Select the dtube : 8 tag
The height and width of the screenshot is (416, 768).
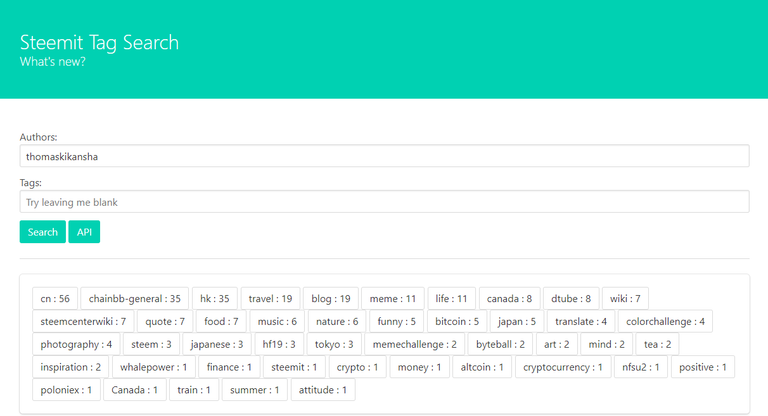(x=571, y=298)
